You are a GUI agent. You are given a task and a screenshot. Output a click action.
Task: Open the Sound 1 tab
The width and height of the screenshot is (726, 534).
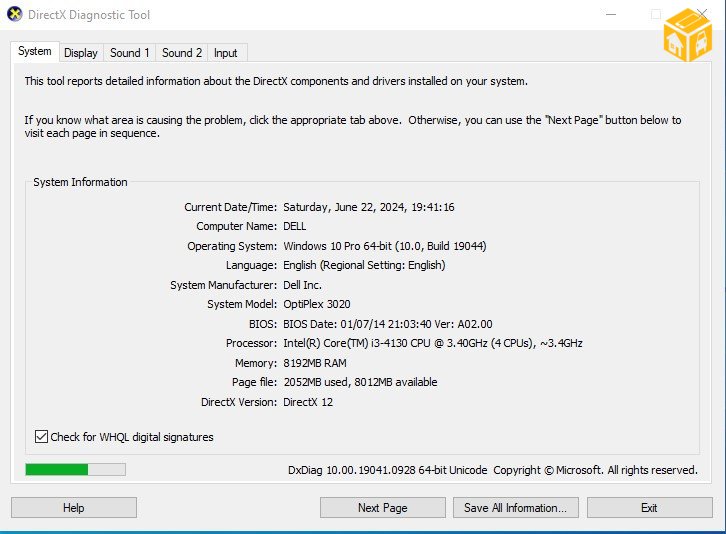[130, 53]
